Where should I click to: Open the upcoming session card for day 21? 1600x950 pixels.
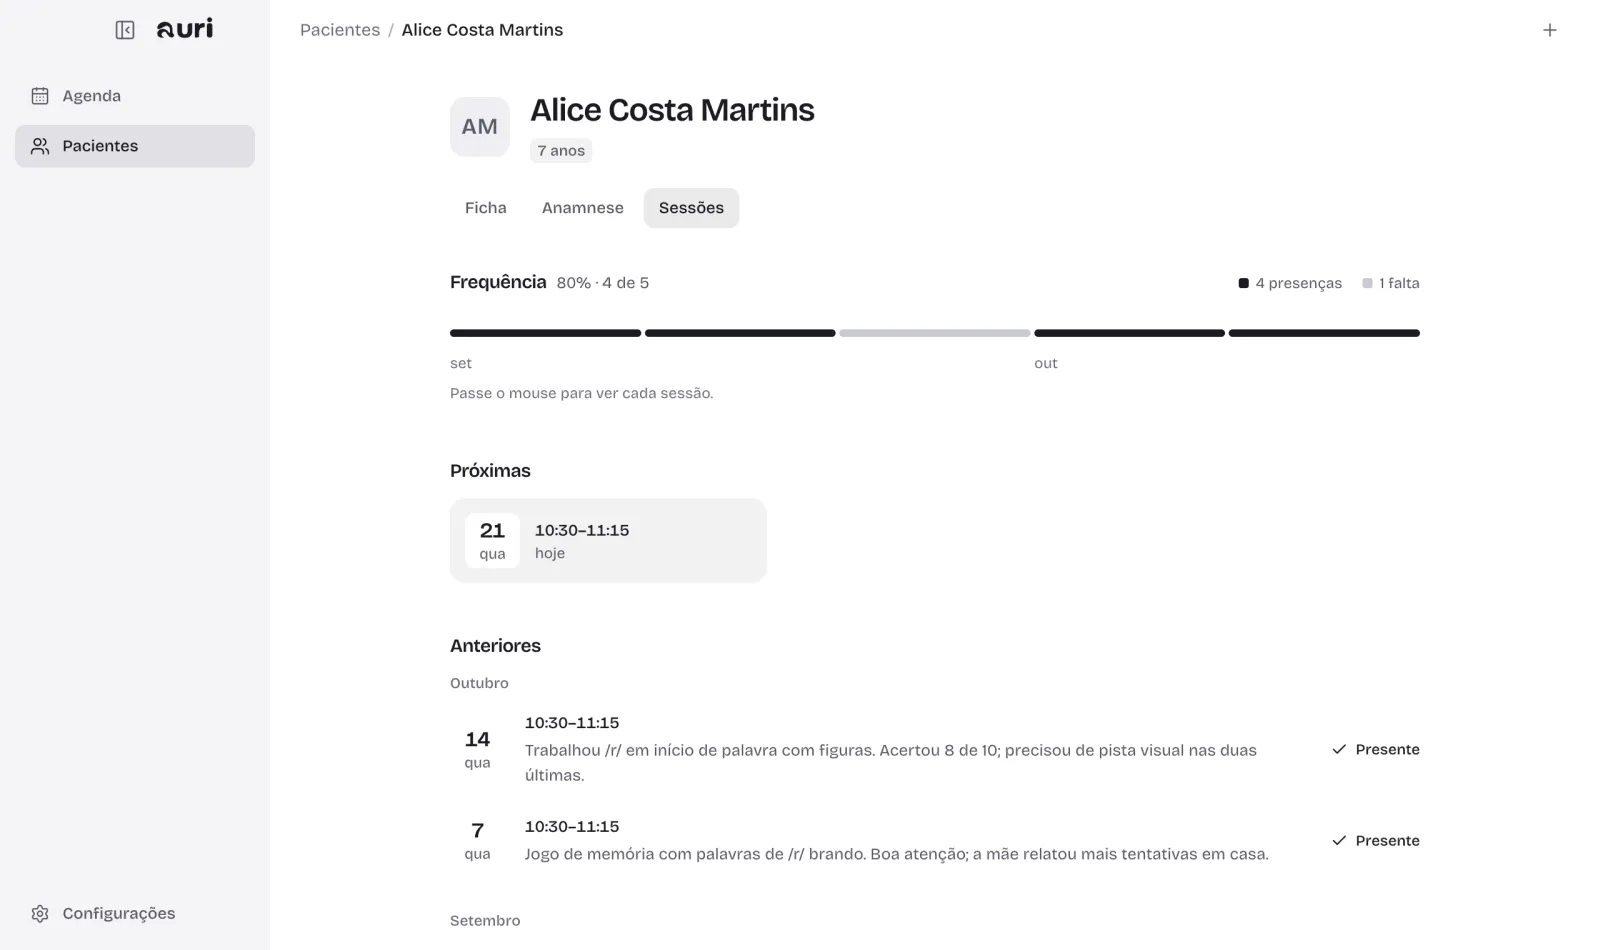pyautogui.click(x=608, y=540)
